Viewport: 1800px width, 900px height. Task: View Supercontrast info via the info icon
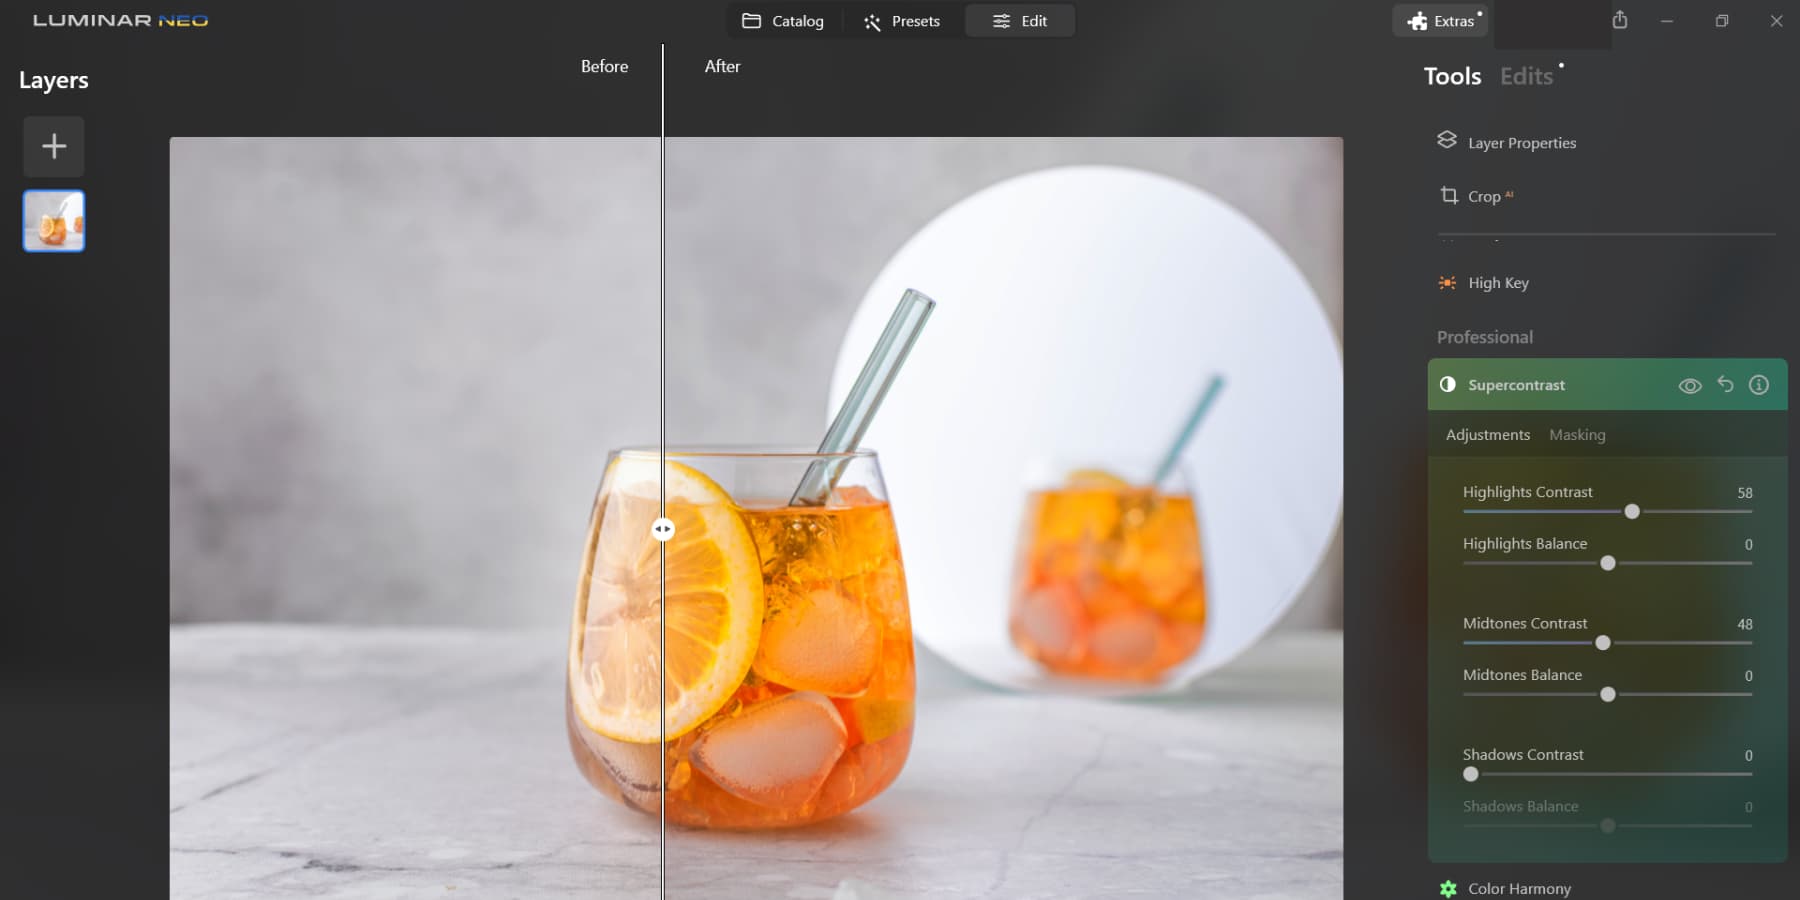pos(1759,384)
